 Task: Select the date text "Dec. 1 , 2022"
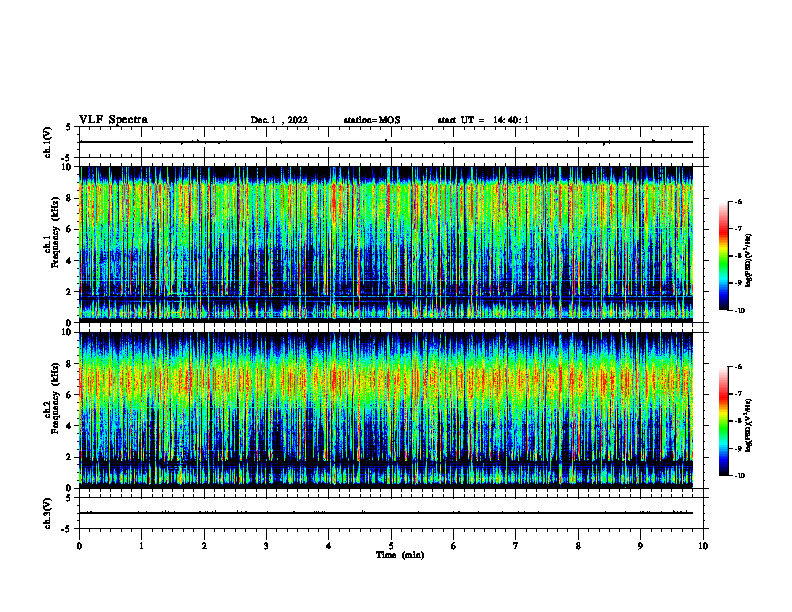[279, 120]
